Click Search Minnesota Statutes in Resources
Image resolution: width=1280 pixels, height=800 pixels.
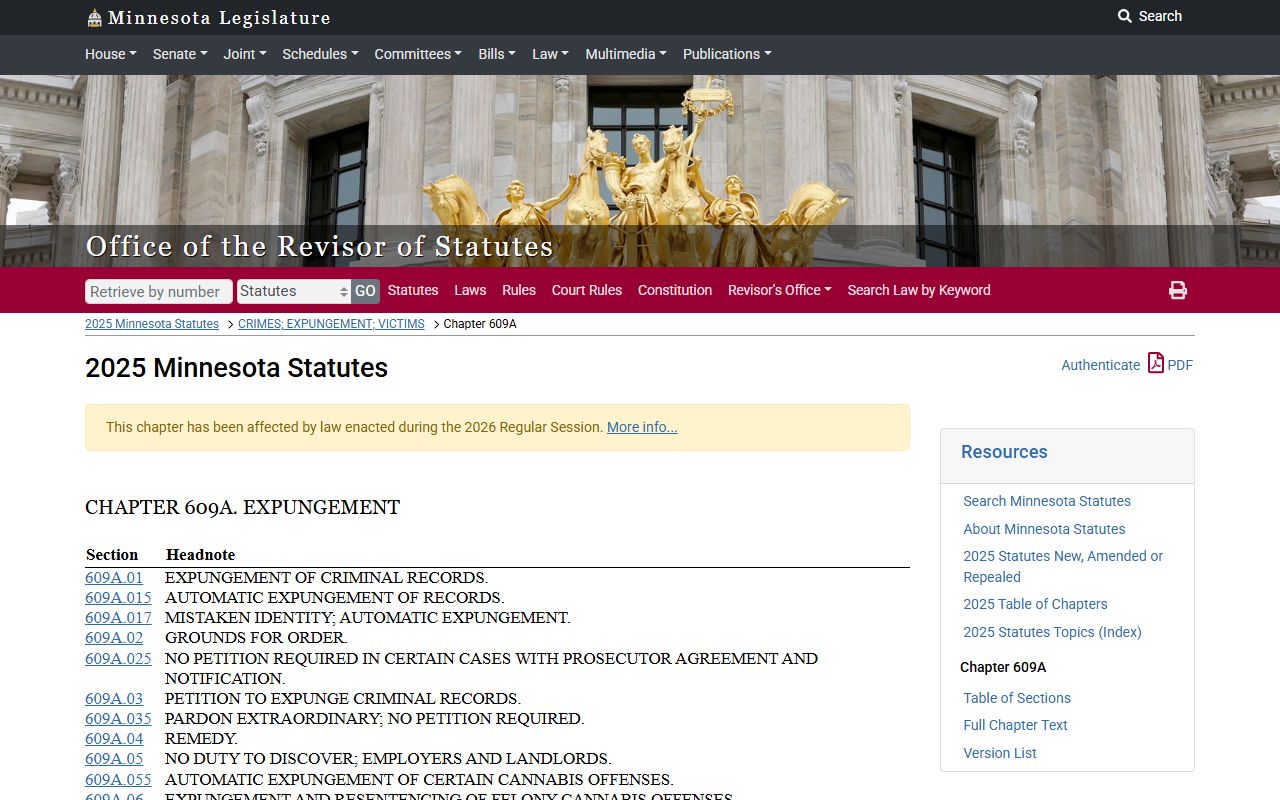(x=1047, y=501)
